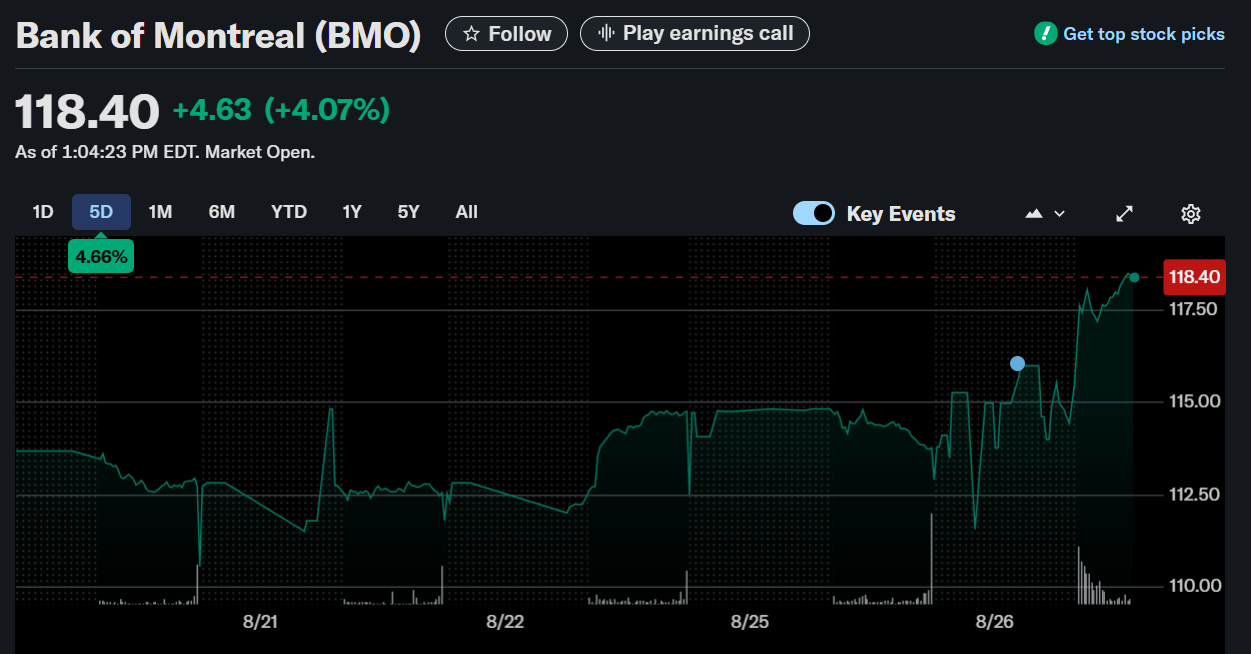Viewport: 1251px width, 654px height.
Task: Click the market open timestamp text
Action: pyautogui.click(x=165, y=153)
